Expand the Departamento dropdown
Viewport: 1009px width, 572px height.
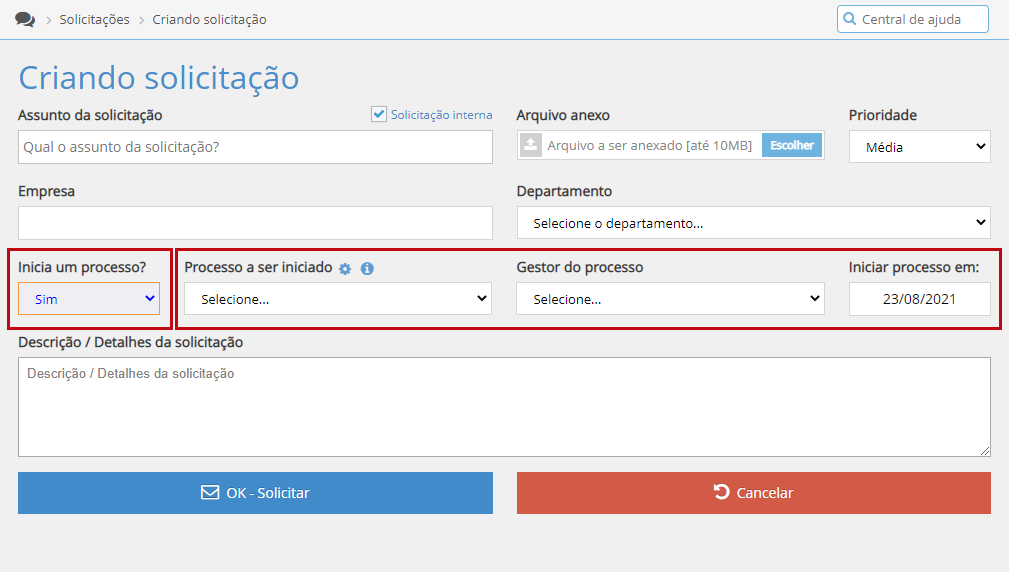tap(753, 223)
